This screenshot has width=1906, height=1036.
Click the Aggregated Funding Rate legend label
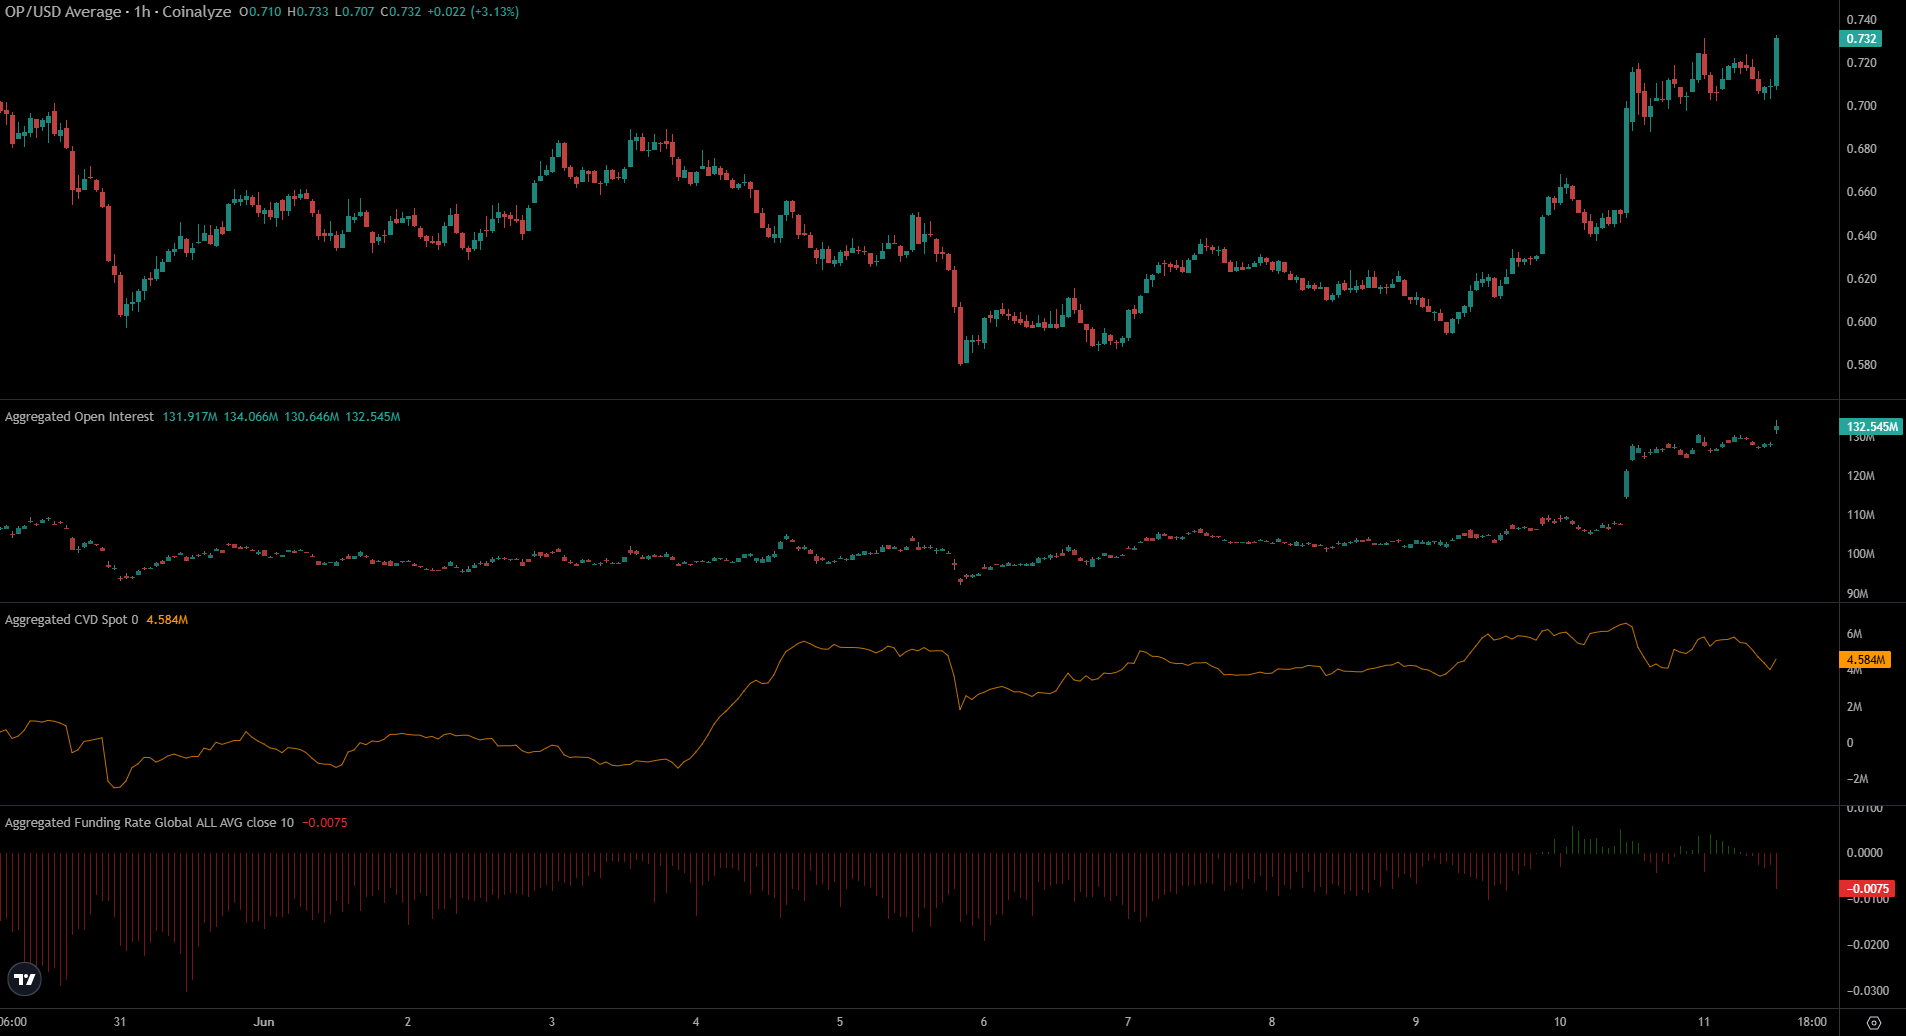(x=149, y=823)
